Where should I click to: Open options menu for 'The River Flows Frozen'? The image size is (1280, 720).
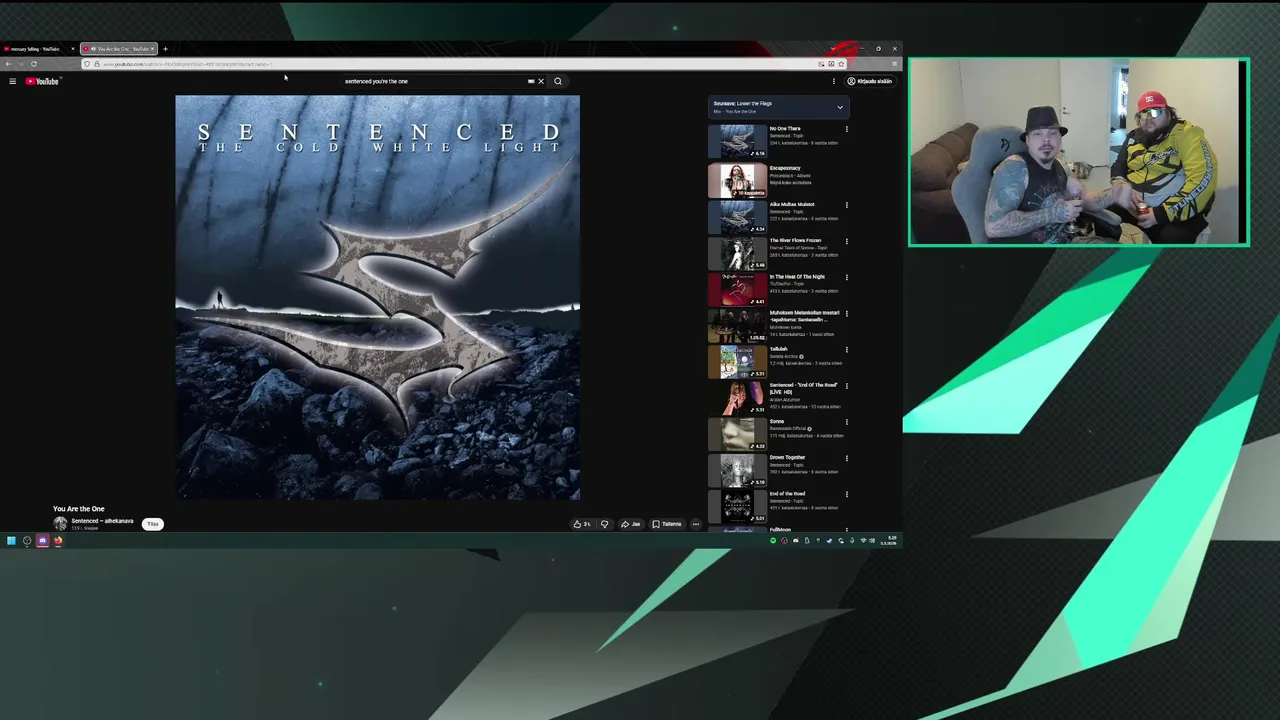[847, 241]
